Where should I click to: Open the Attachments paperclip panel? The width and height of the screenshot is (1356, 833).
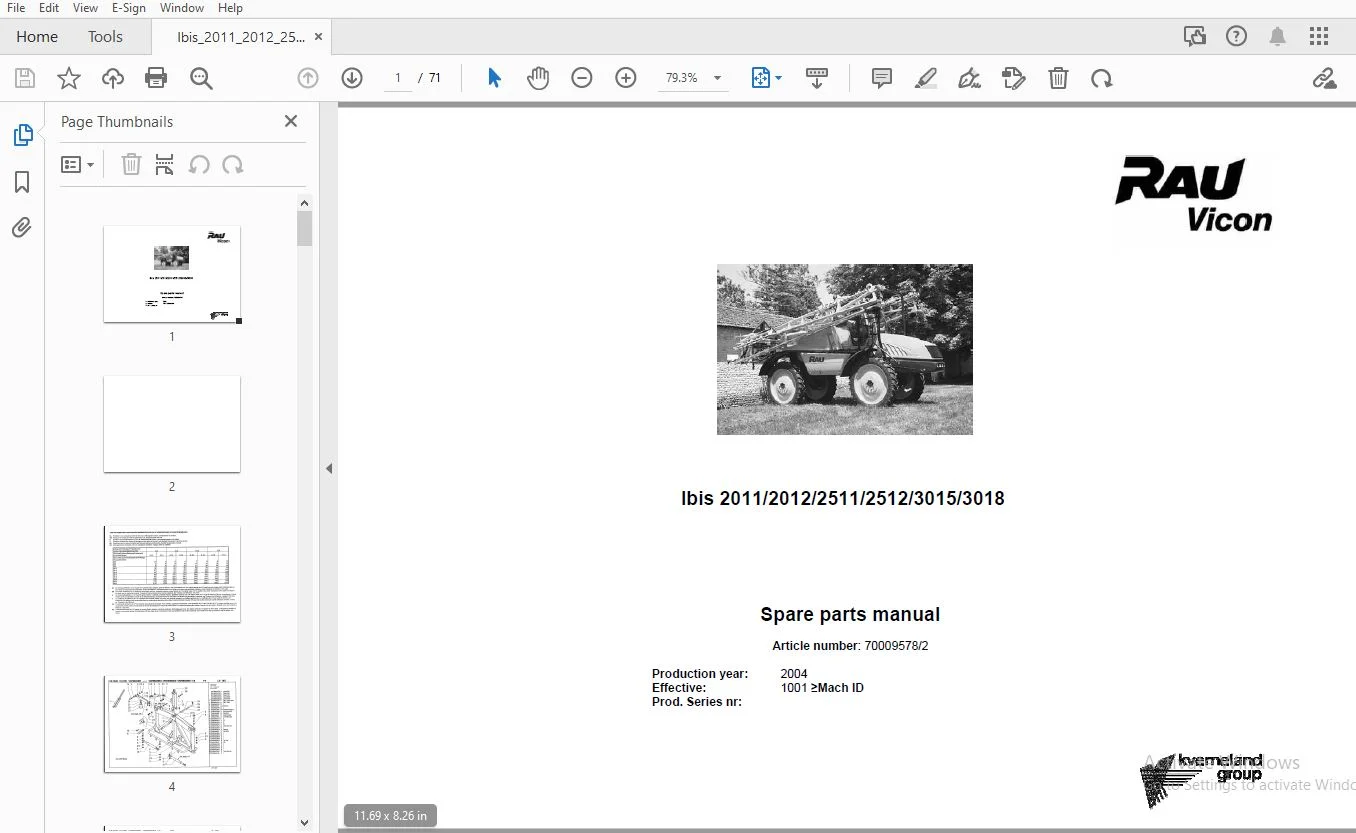coord(22,228)
